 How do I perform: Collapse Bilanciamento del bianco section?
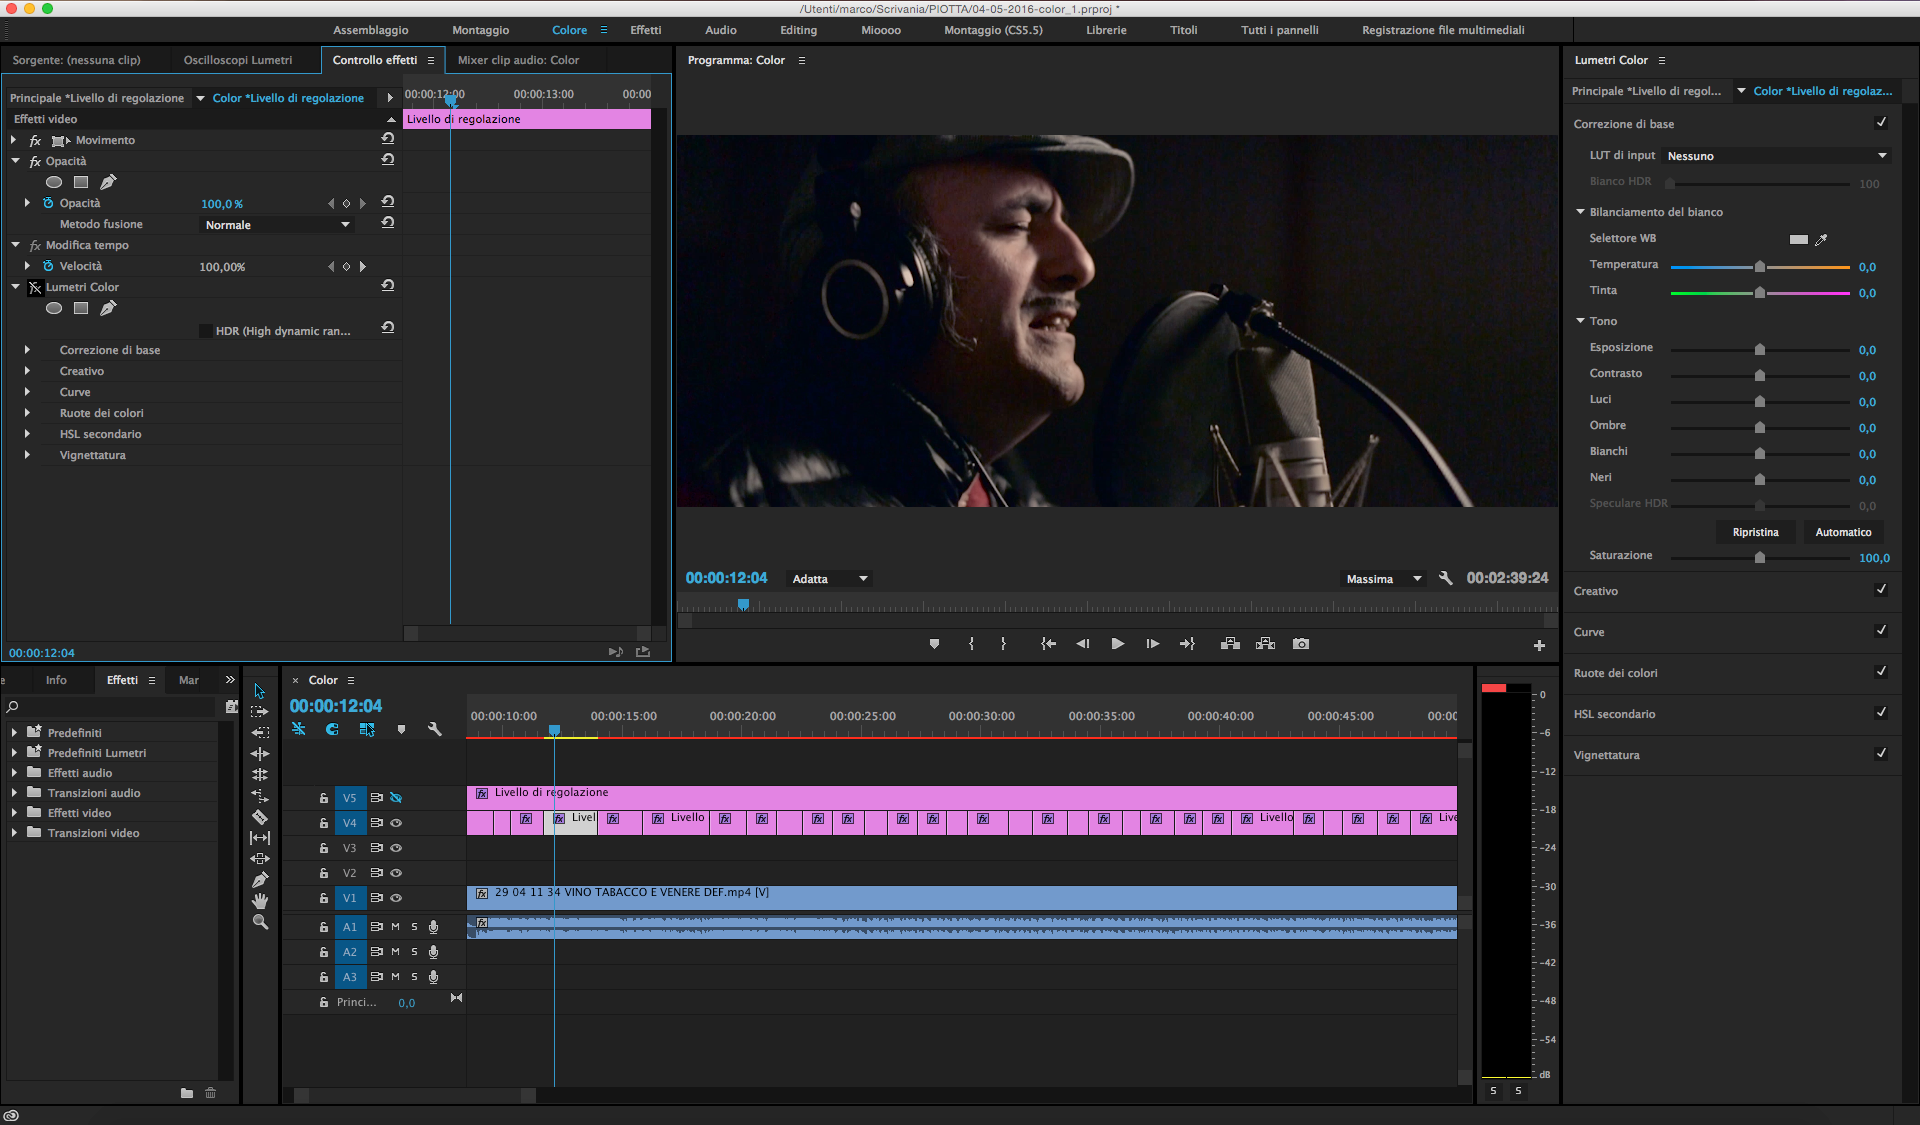click(x=1581, y=212)
